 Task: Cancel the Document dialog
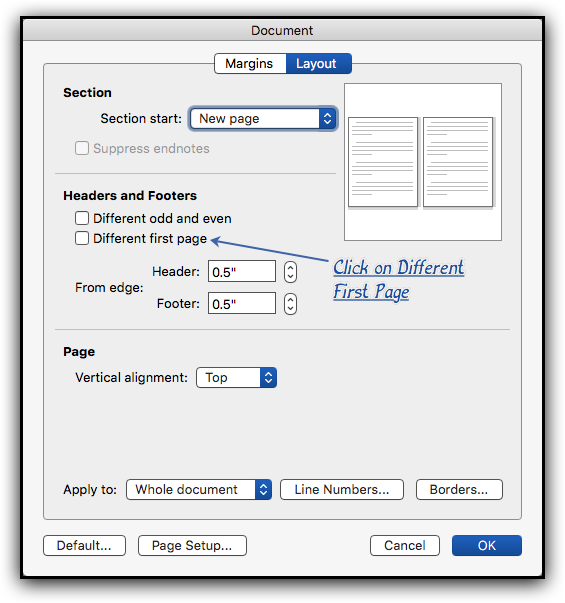click(405, 545)
